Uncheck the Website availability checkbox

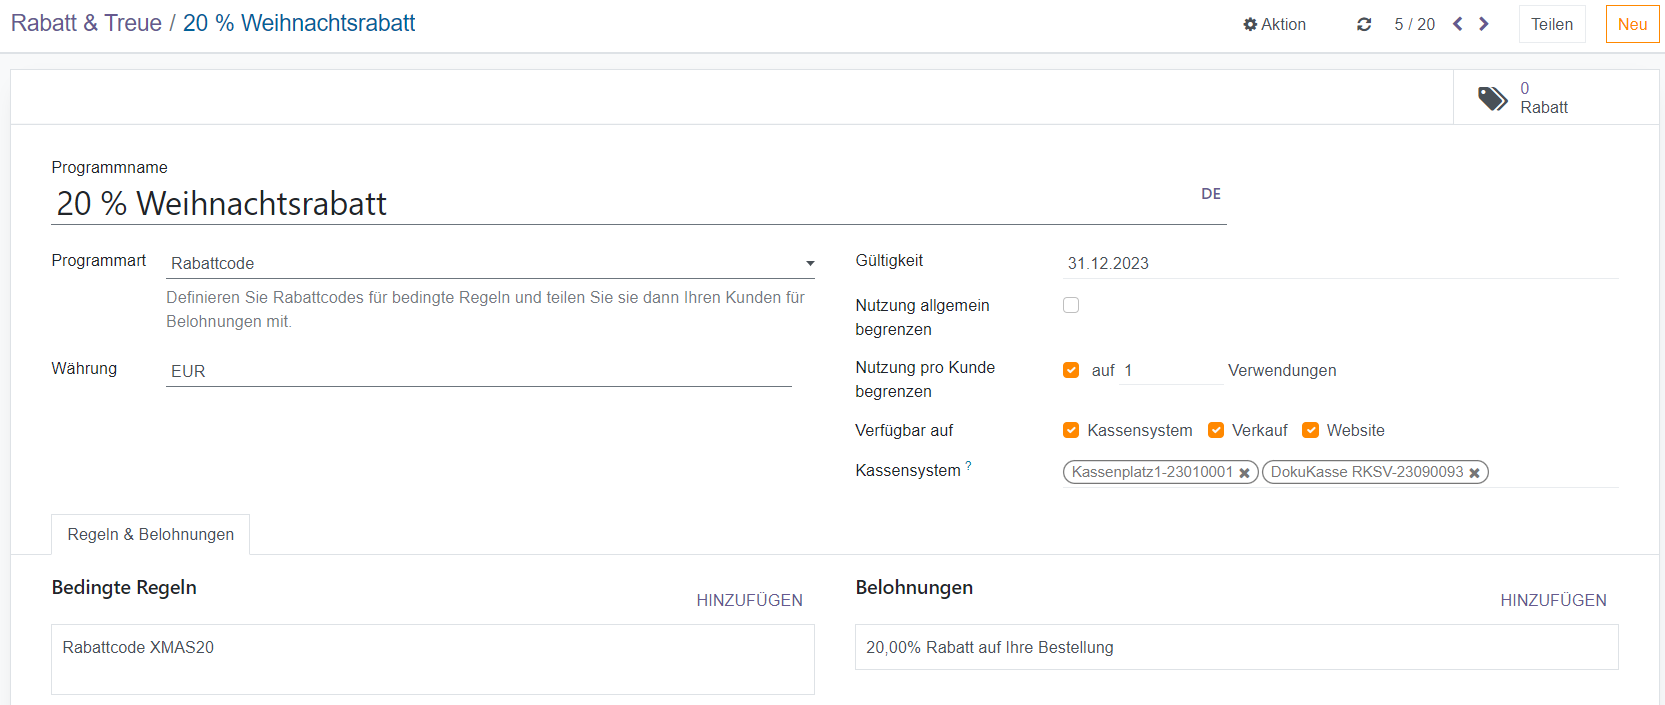(1310, 430)
